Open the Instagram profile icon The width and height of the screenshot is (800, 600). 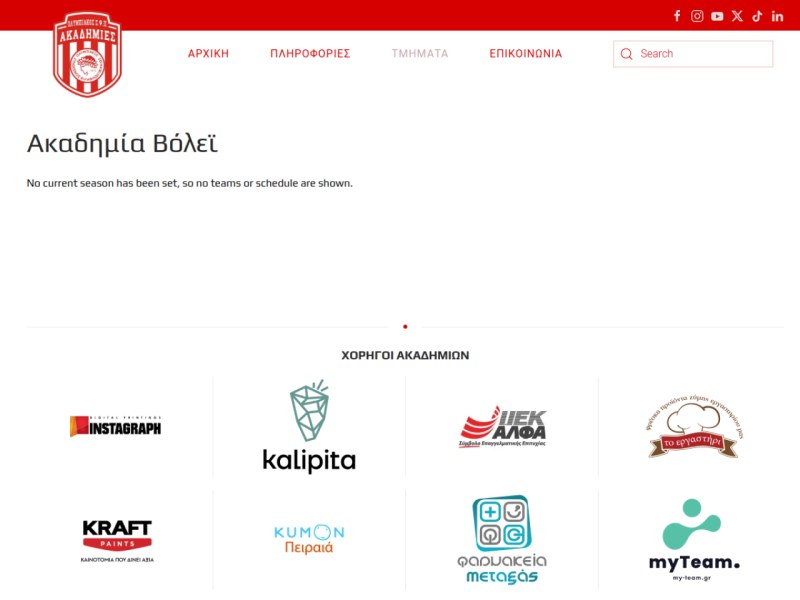[697, 16]
